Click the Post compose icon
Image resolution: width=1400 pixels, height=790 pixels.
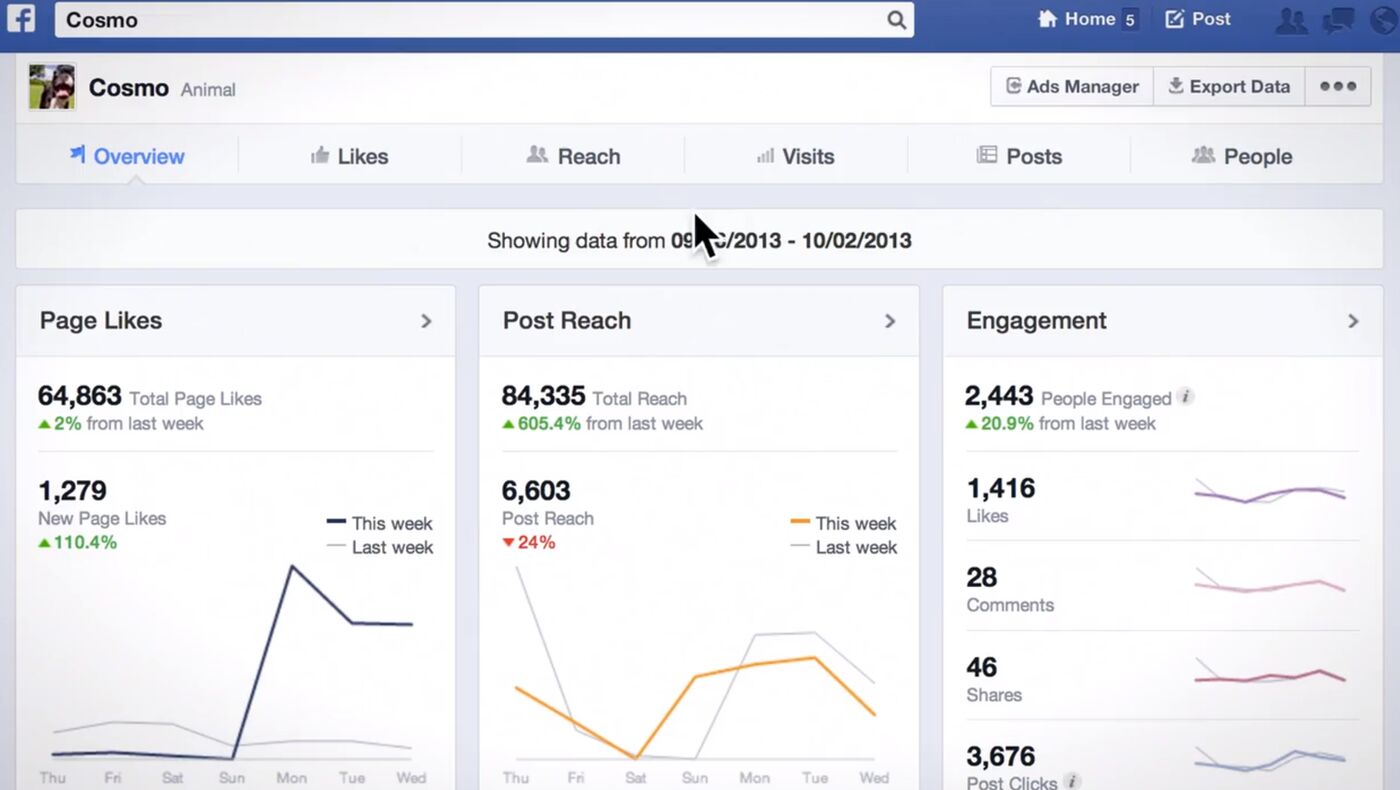point(1175,19)
